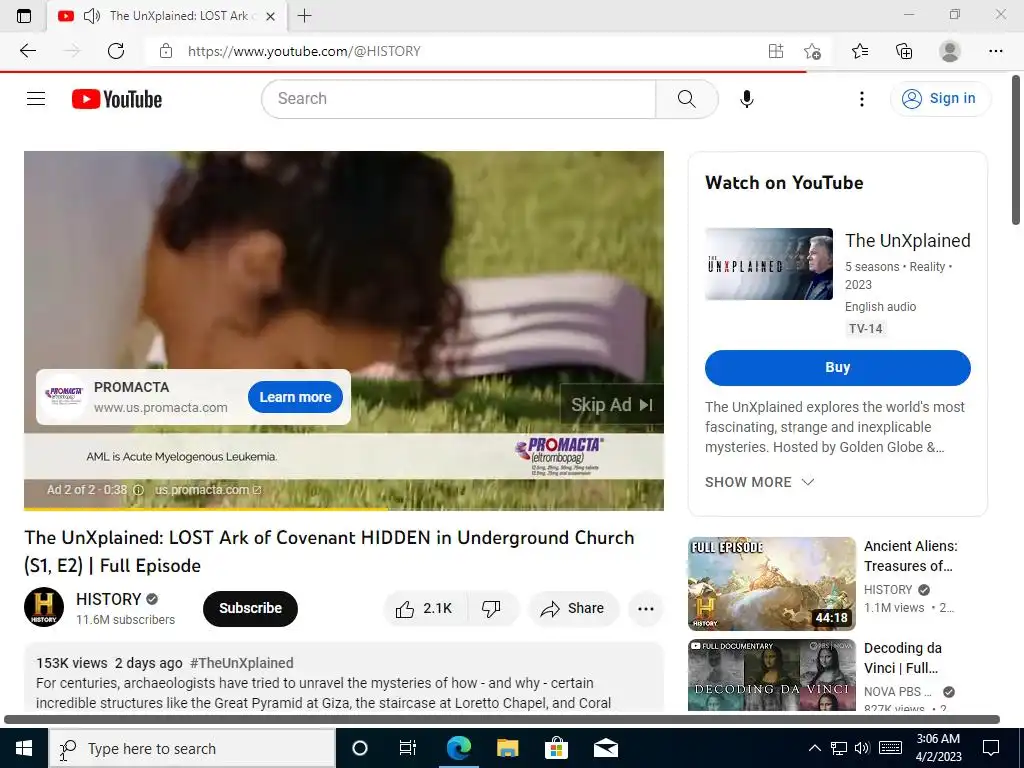The image size is (1024, 768).
Task: Share this video
Action: pyautogui.click(x=573, y=609)
